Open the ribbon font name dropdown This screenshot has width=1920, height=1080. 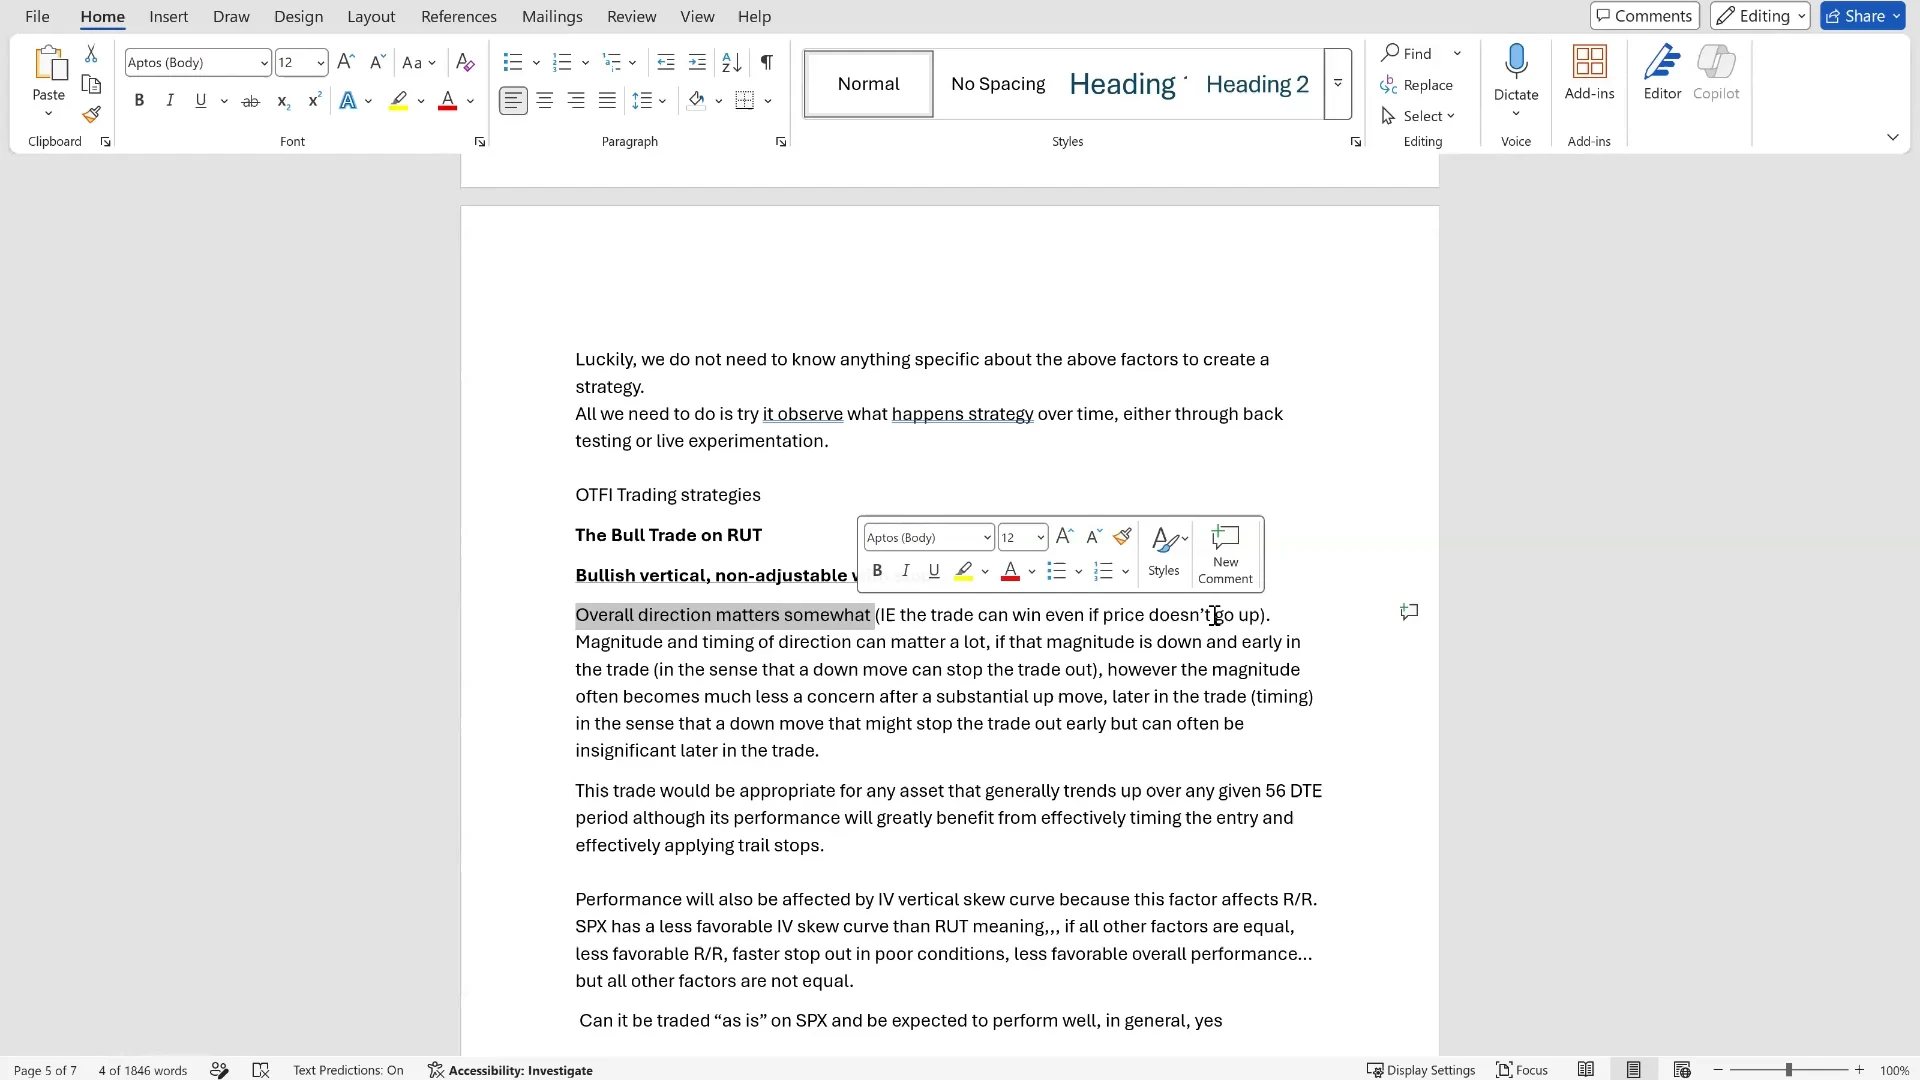coord(264,63)
